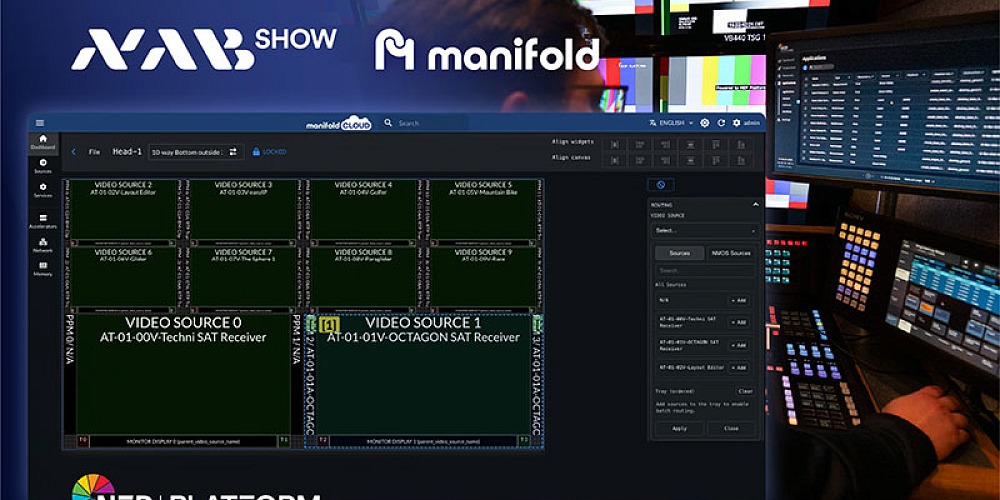
Task: Click the refresh icon in top bar
Action: (721, 123)
